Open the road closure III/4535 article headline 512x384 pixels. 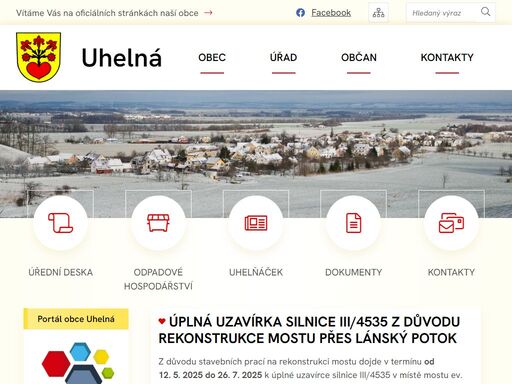click(309, 330)
